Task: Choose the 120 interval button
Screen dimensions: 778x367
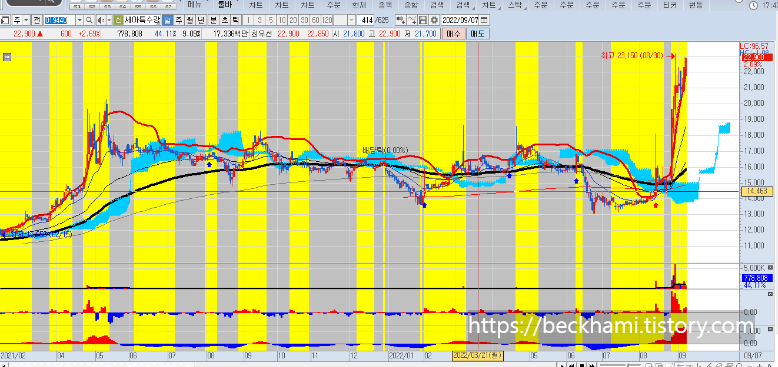Action: point(327,20)
